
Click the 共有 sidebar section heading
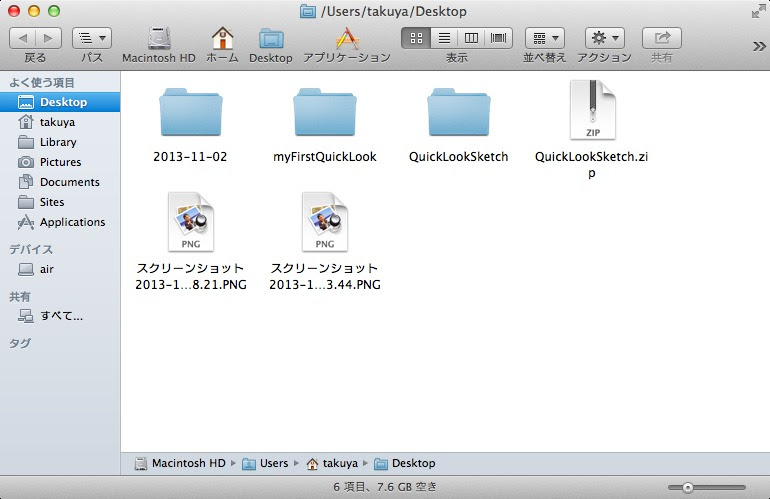20,296
